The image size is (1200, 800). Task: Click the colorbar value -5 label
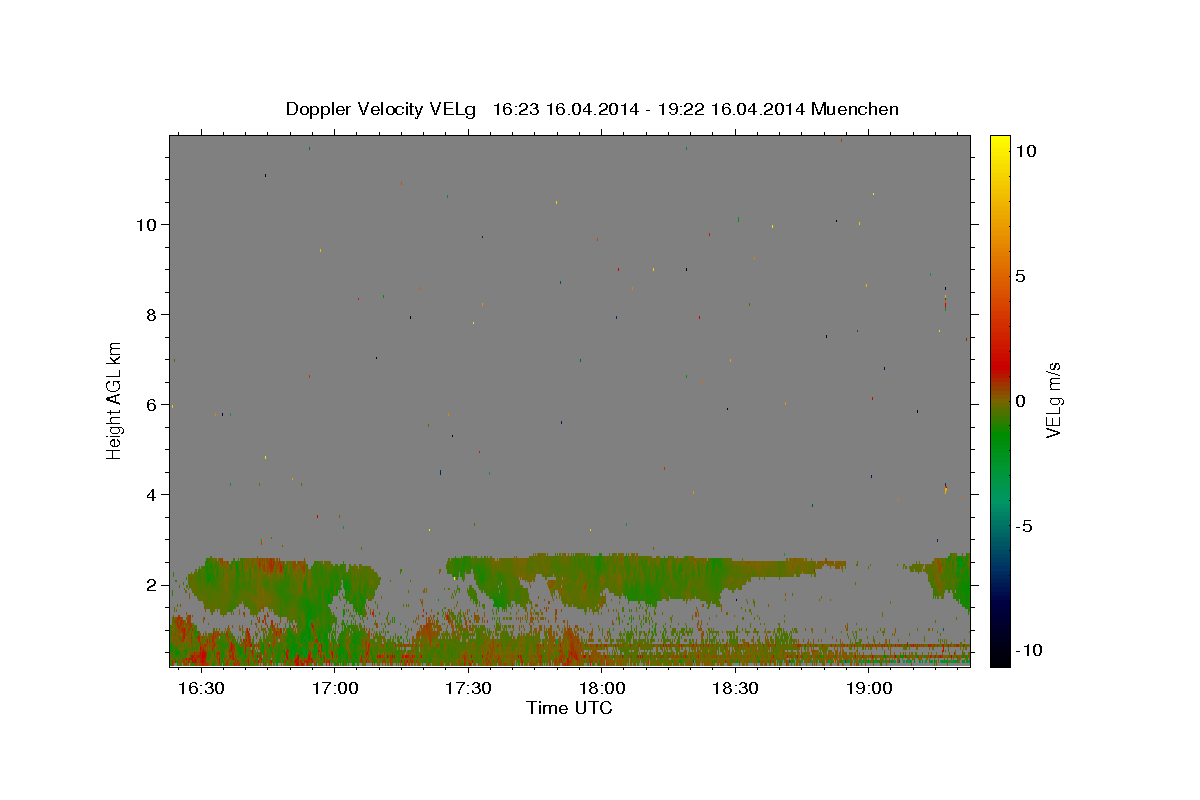click(1024, 526)
